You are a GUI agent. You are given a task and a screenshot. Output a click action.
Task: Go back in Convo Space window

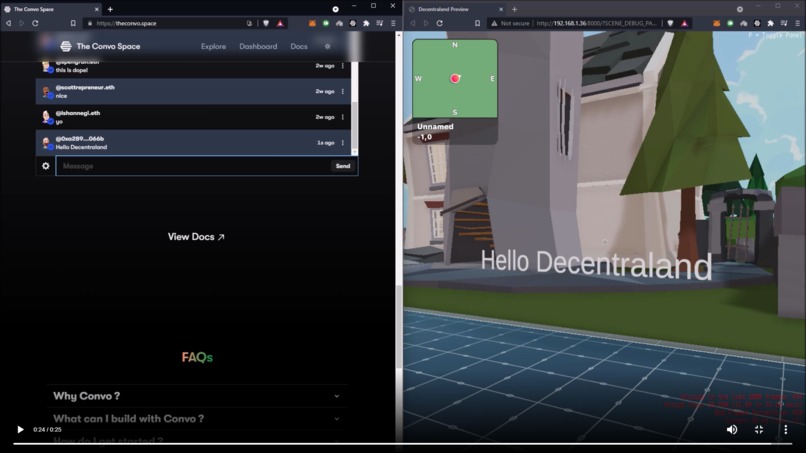coord(8,23)
